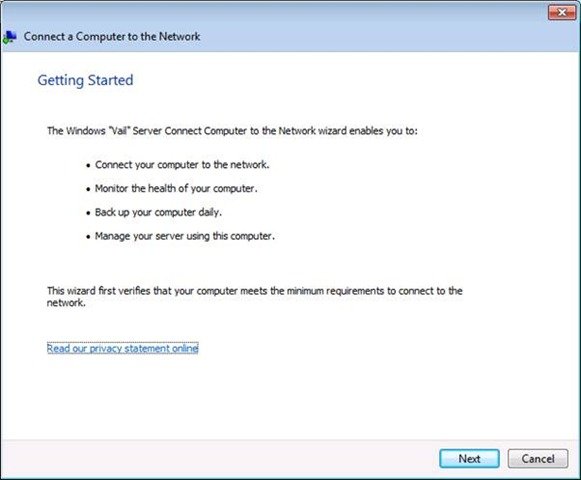Click 'Monitor the health of your computer' item

pos(176,188)
